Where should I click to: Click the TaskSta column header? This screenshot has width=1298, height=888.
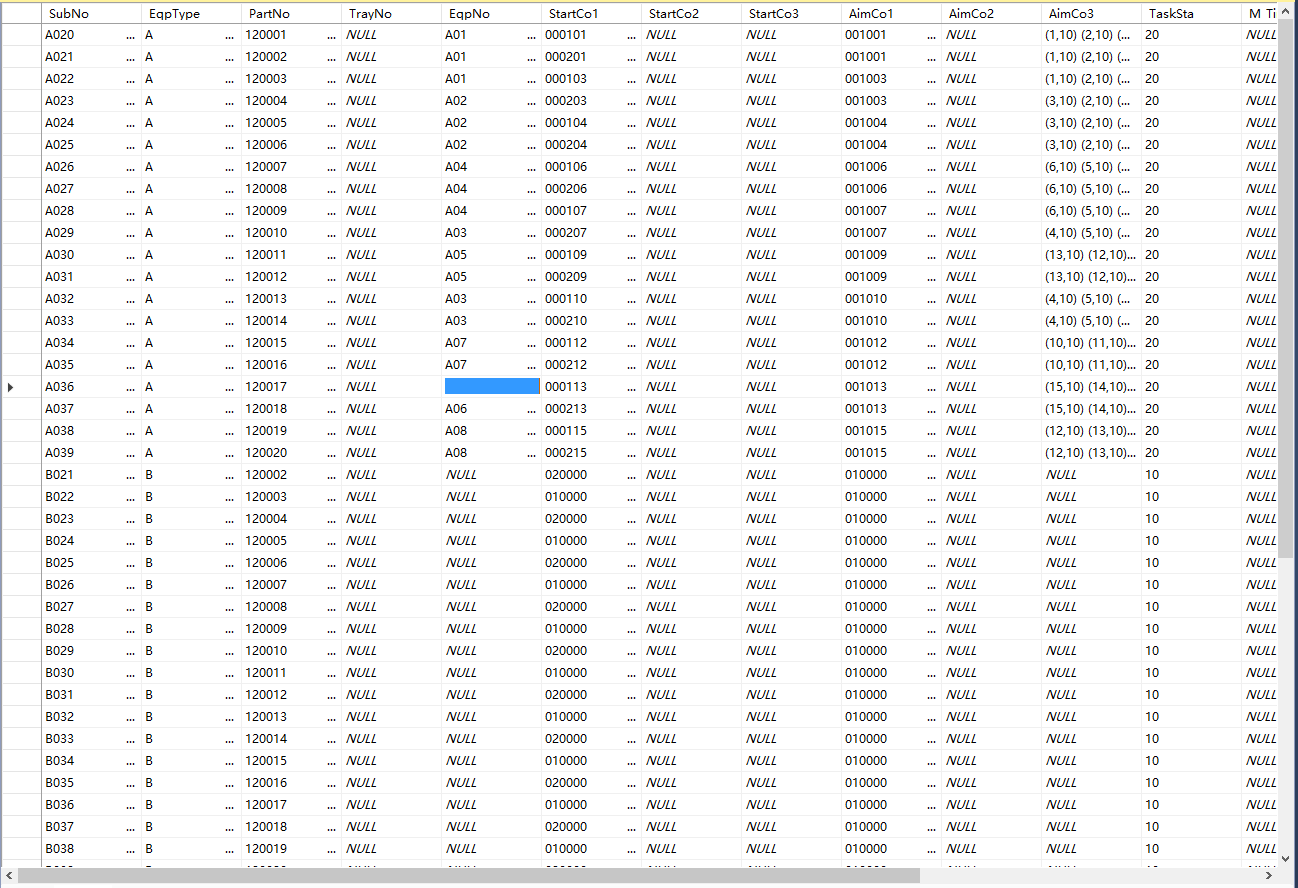(1190, 14)
